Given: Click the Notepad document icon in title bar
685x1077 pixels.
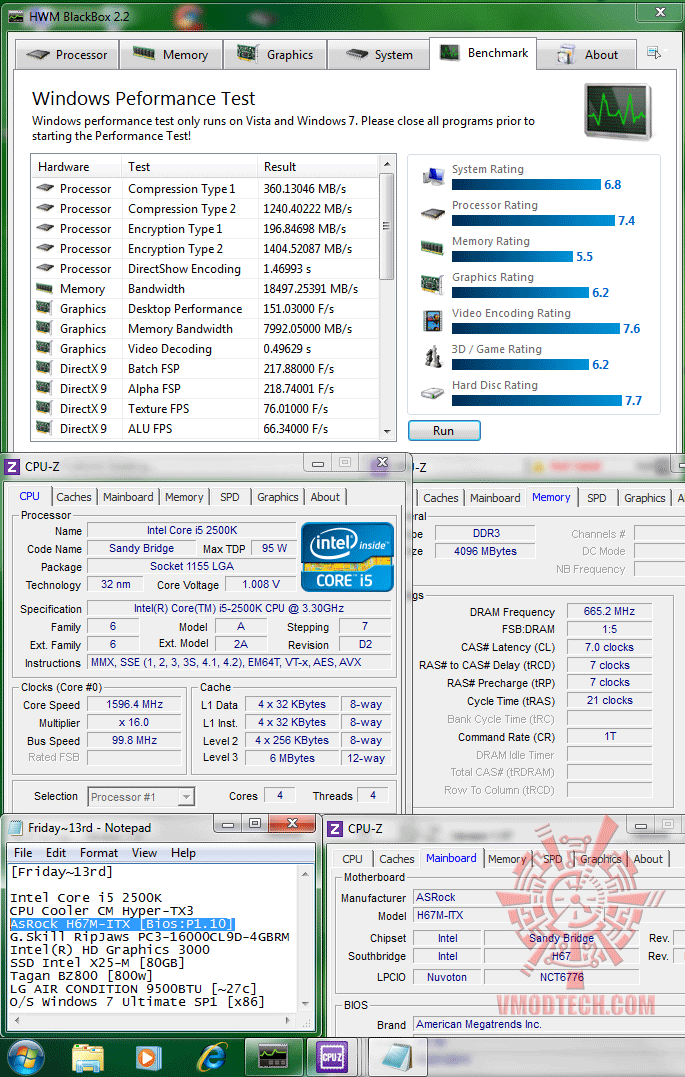Looking at the screenshot, I should click(15, 828).
